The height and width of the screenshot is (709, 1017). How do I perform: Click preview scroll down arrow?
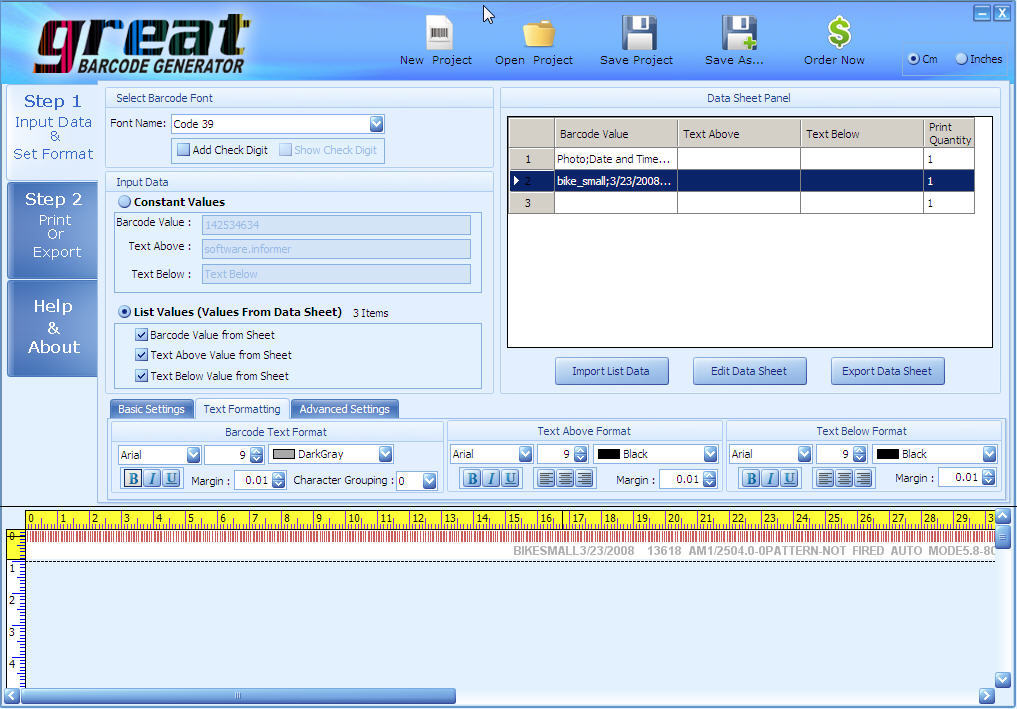[x=1003, y=679]
